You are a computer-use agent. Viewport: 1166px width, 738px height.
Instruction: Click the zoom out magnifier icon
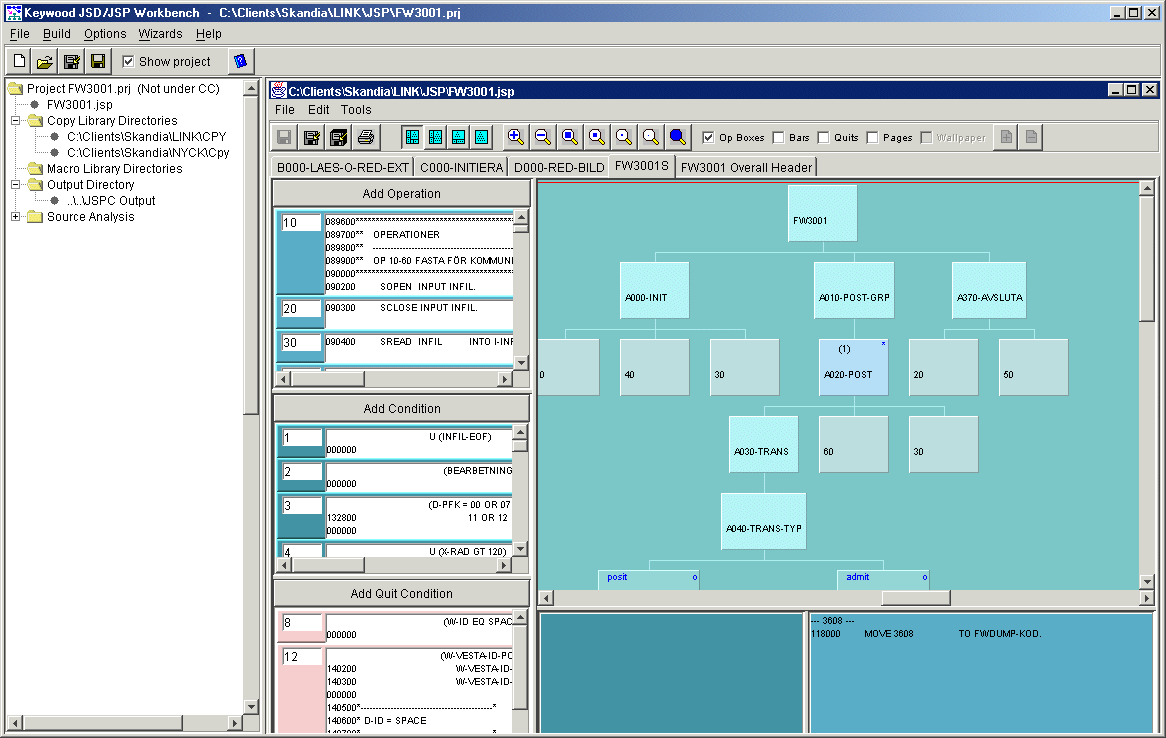[x=542, y=137]
